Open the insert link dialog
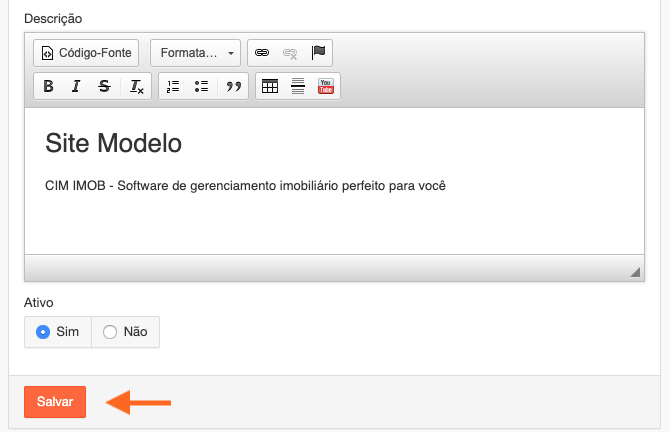670x432 pixels. coord(262,52)
